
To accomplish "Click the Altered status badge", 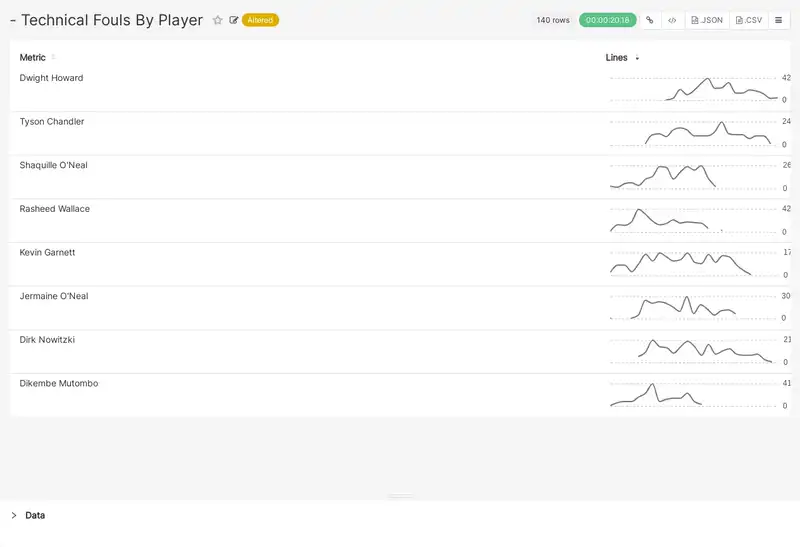I will coord(260,20).
